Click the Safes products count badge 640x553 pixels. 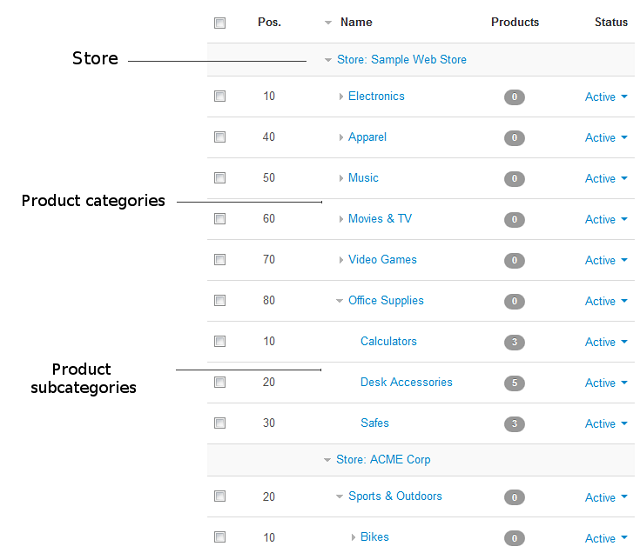click(x=514, y=424)
